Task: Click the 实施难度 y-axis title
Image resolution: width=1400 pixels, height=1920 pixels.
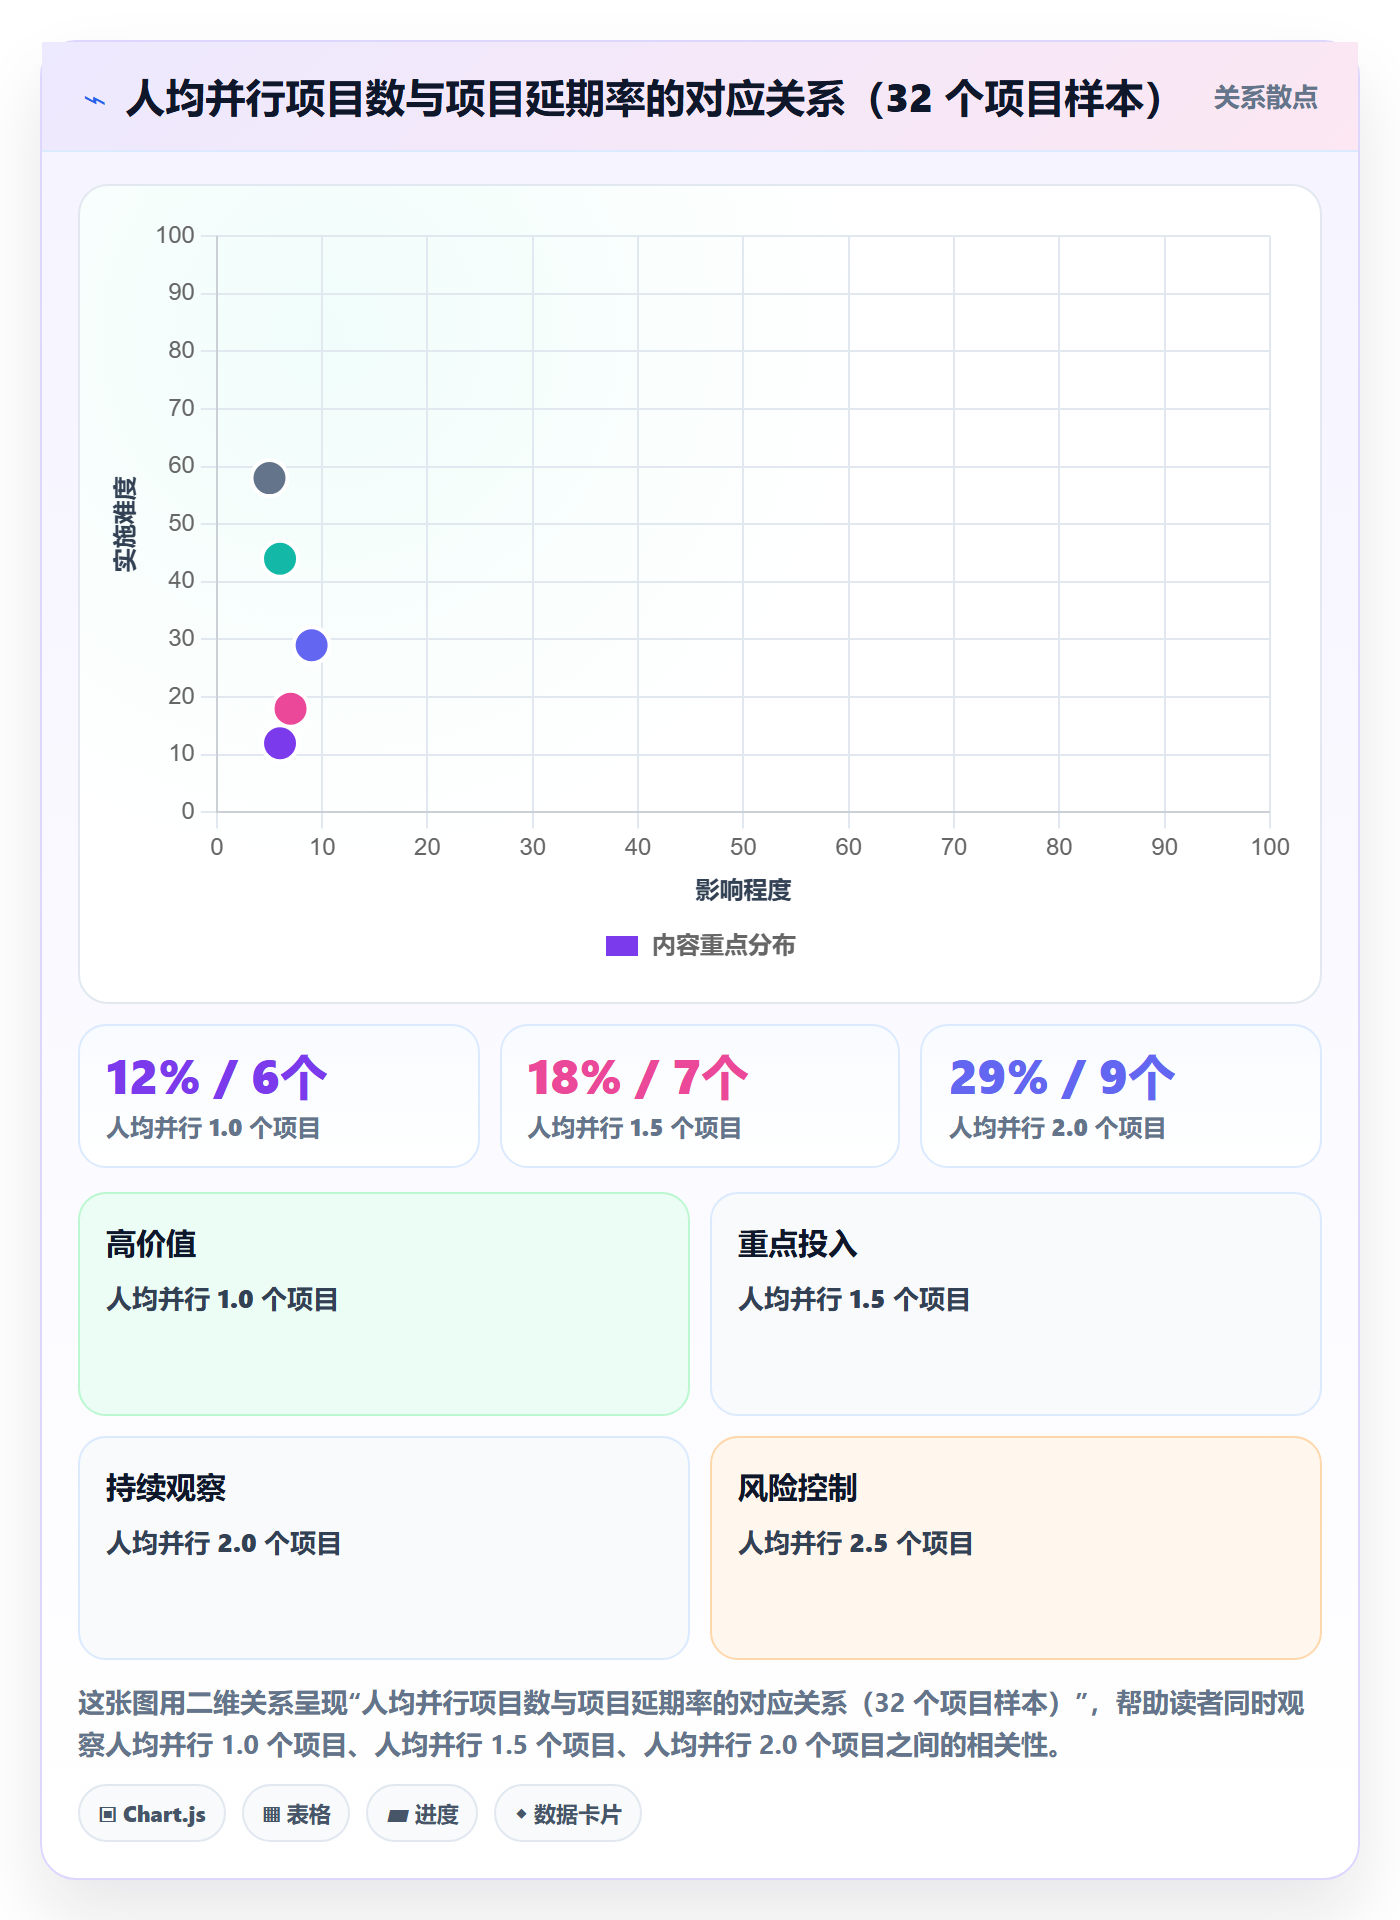Action: tap(125, 524)
